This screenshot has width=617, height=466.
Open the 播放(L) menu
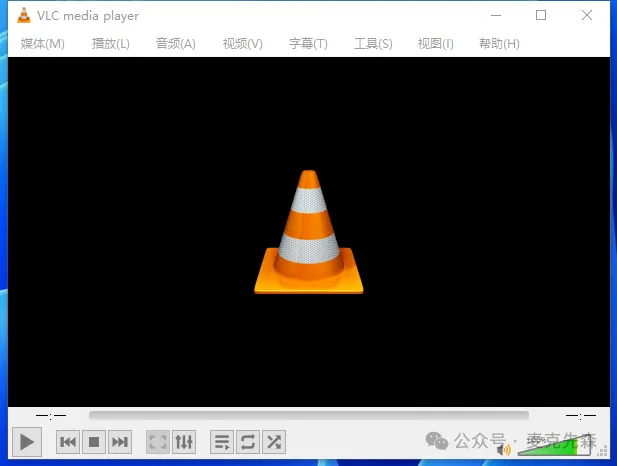point(111,43)
